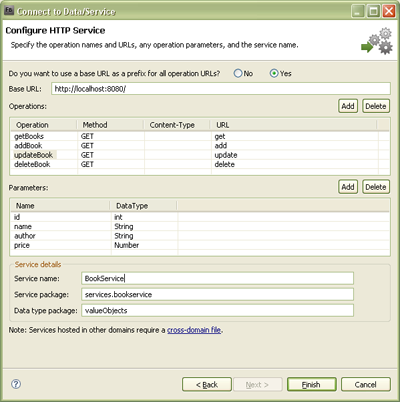Viewport: 400px width, 402px height.
Task: Select the updateBook operation row
Action: click(200, 155)
